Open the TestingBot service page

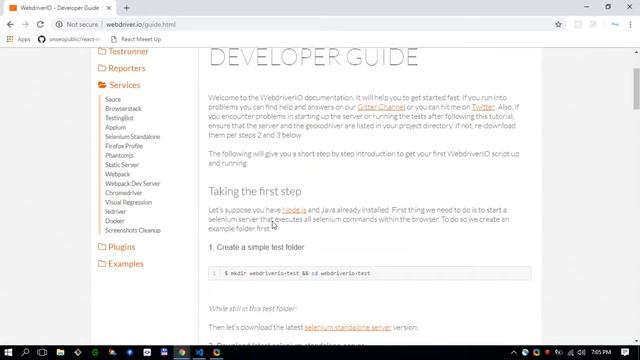(x=119, y=118)
